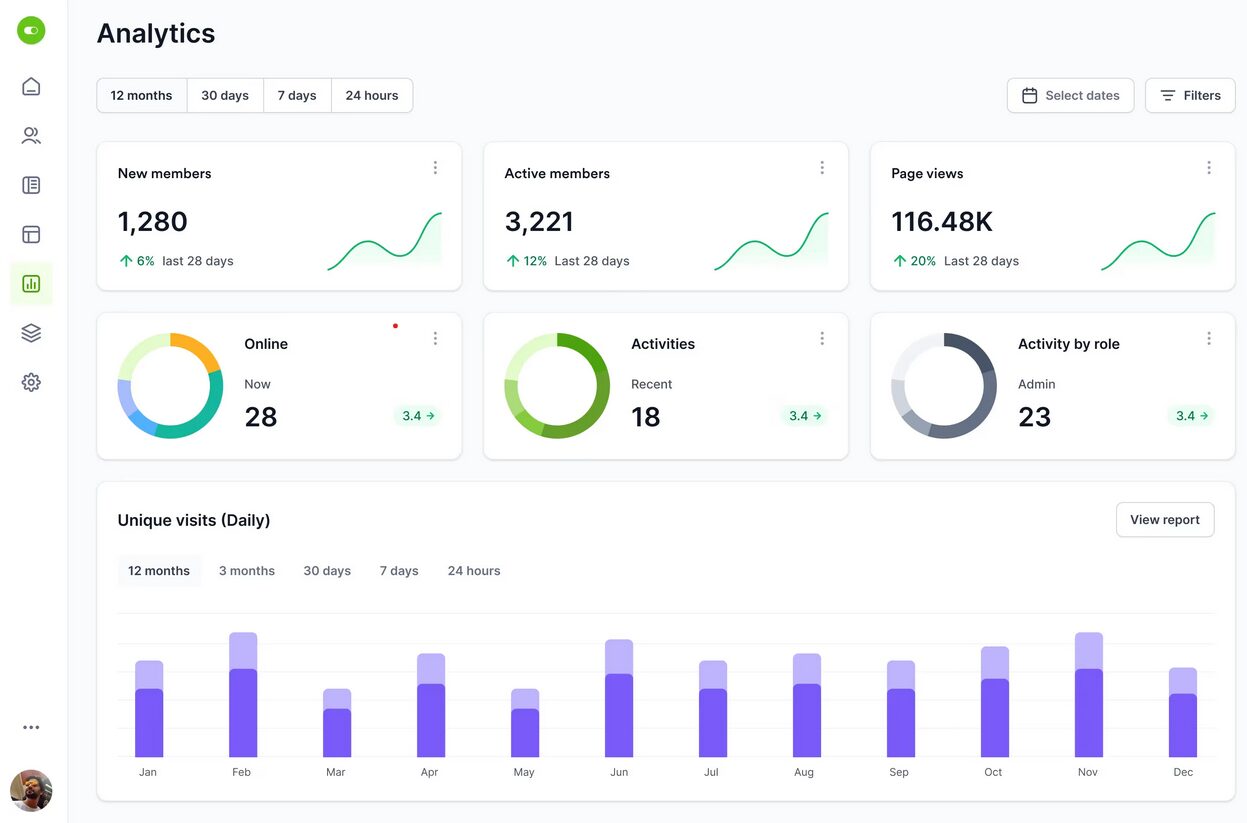
Task: Open the 3.4 link on the Online card
Action: coord(418,415)
